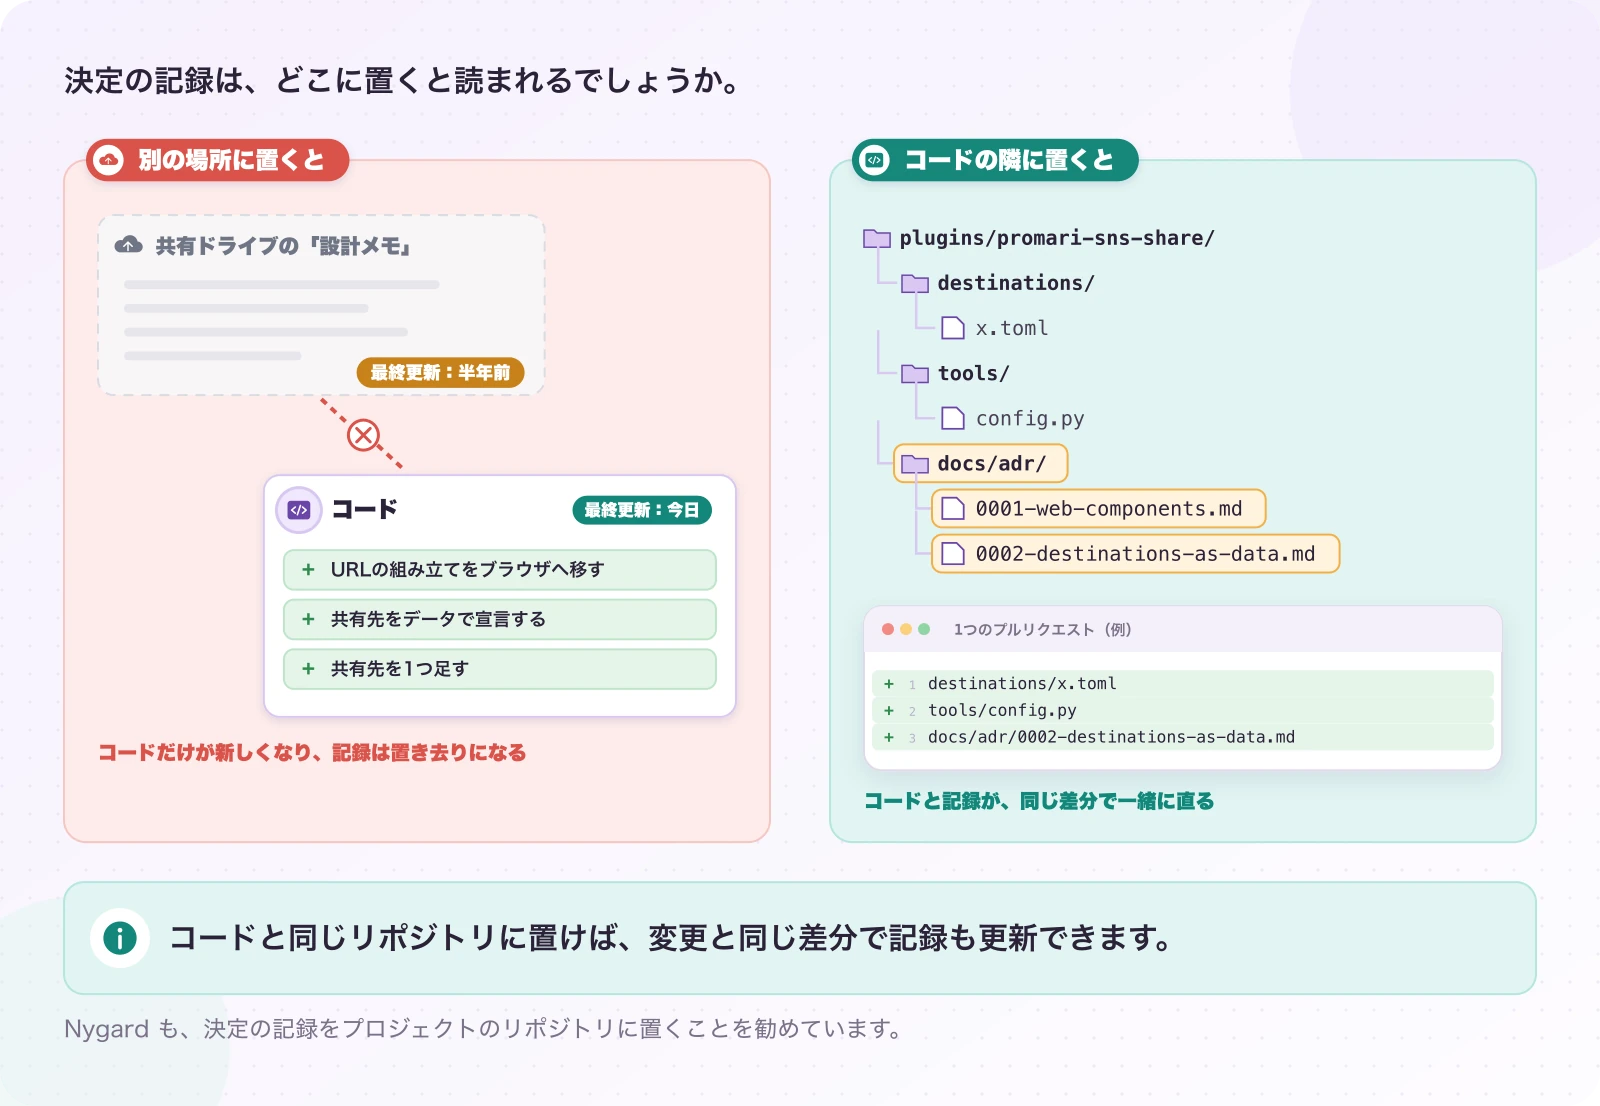Click the green info icon in bottom banner

coord(120,938)
